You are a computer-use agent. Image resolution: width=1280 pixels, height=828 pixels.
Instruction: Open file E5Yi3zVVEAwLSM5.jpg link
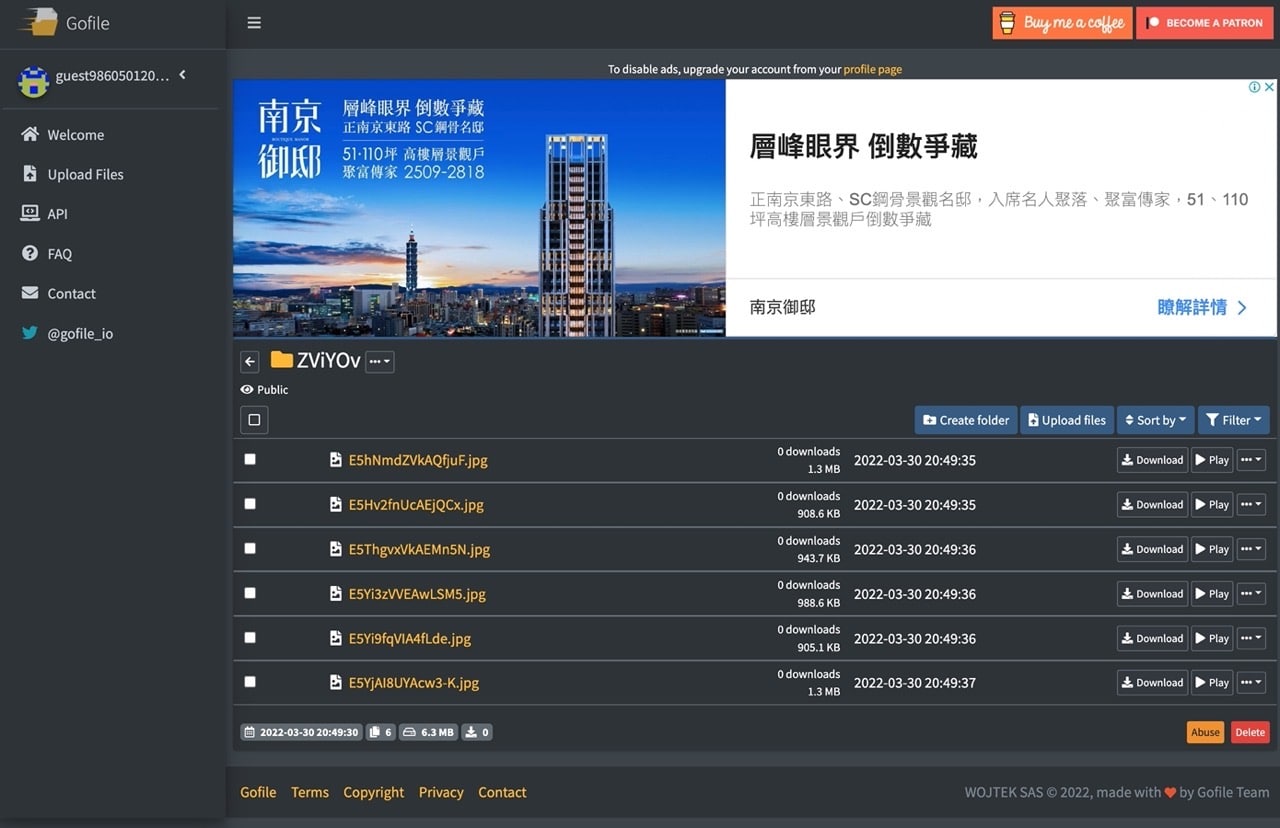click(417, 594)
